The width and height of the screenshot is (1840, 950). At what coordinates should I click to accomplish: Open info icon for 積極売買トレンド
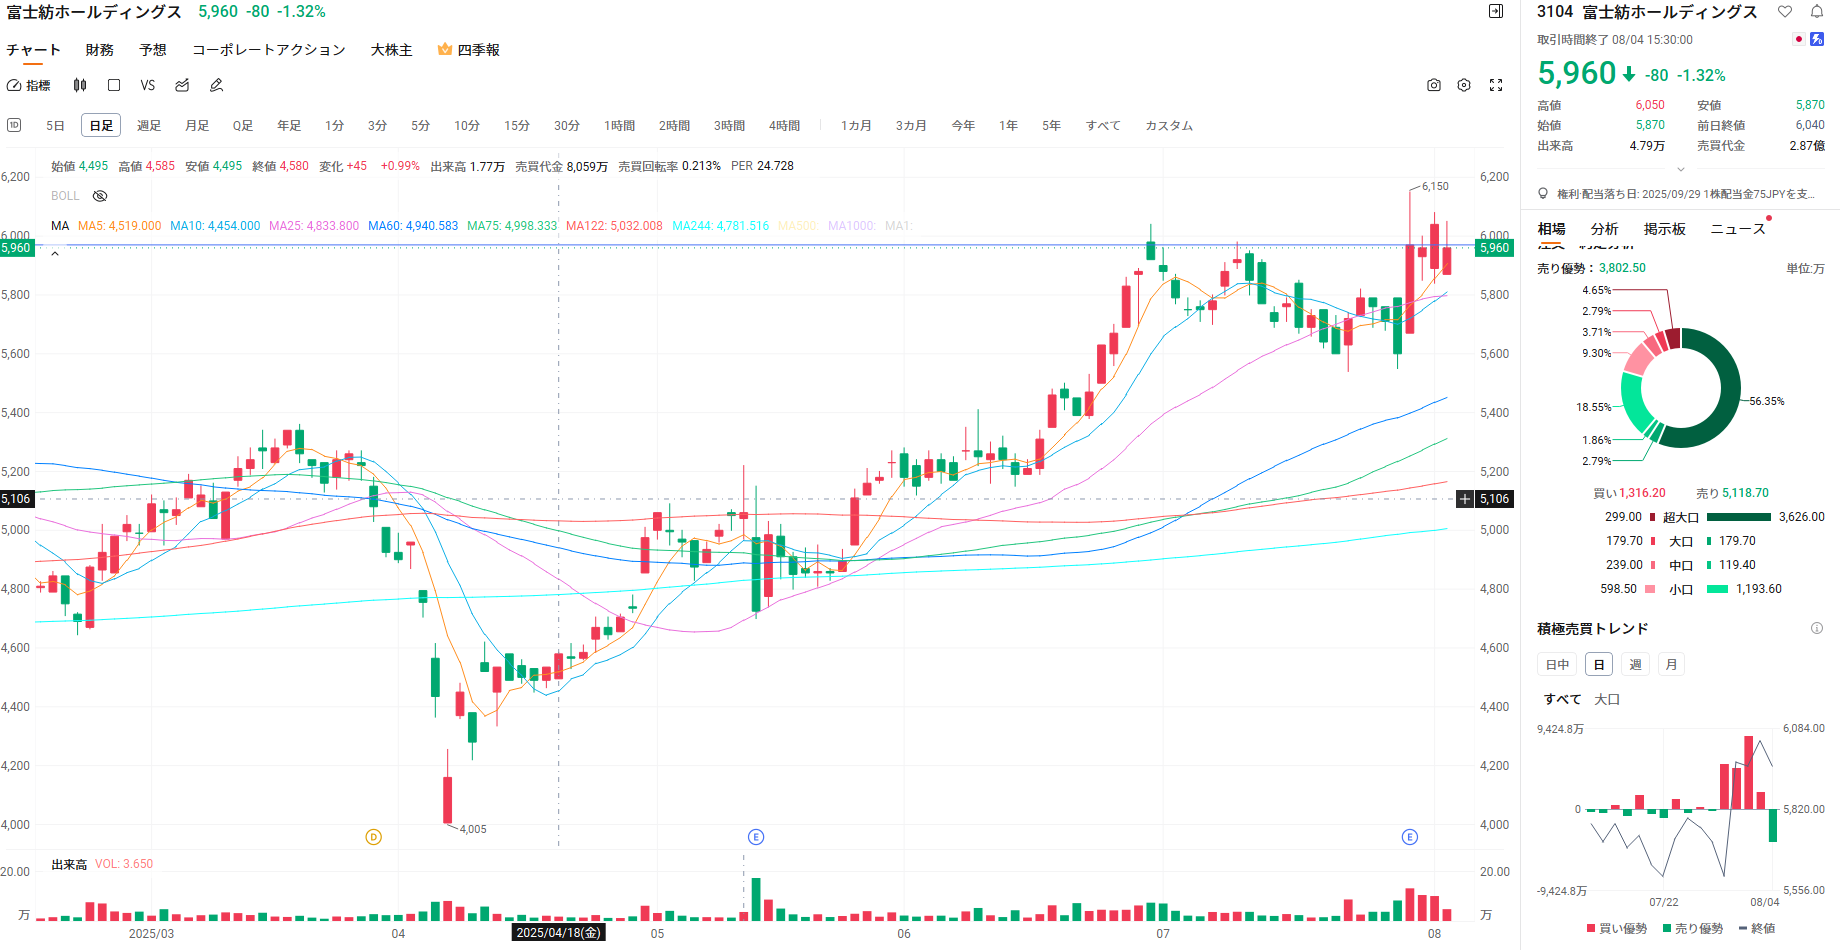pos(1817,628)
